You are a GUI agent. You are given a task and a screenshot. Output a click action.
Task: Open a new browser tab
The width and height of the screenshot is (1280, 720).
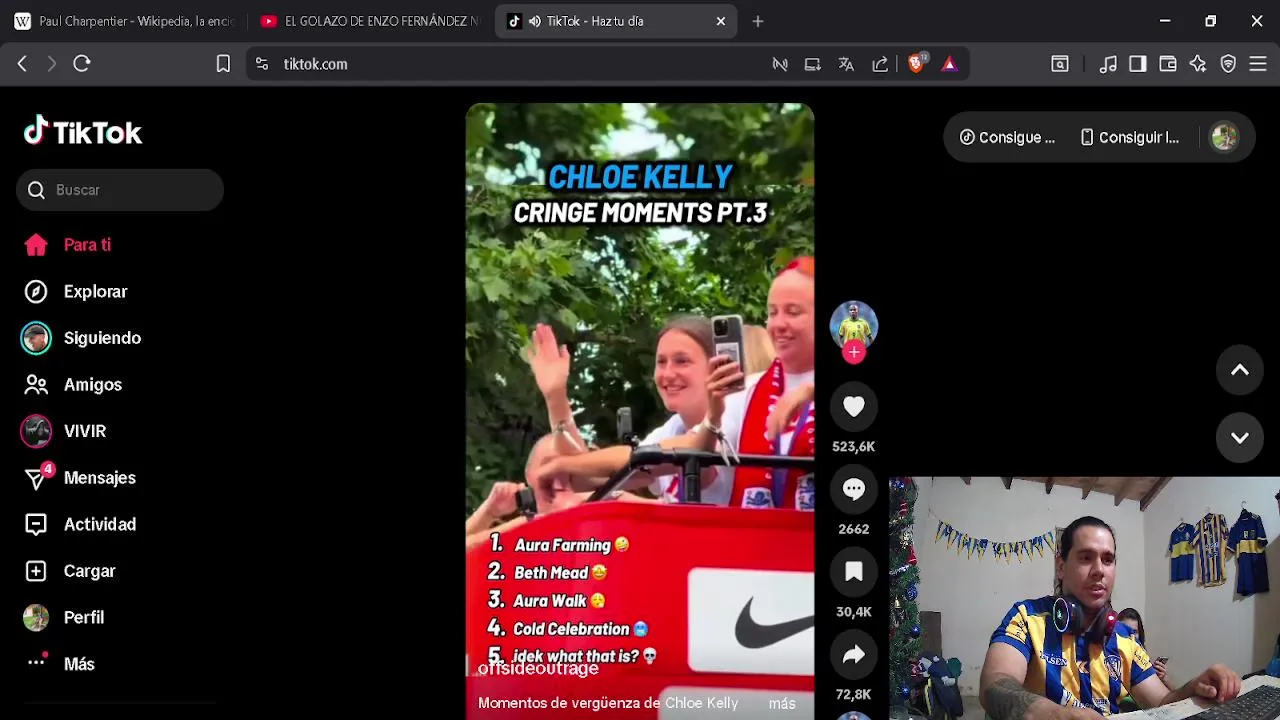[x=758, y=21]
